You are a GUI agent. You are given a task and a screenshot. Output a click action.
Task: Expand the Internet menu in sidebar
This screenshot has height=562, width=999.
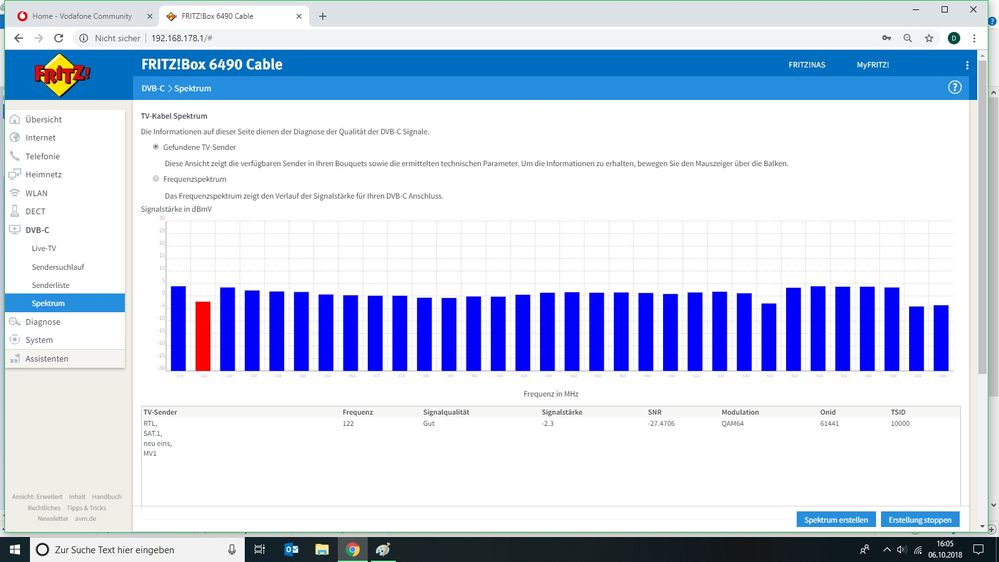click(41, 138)
